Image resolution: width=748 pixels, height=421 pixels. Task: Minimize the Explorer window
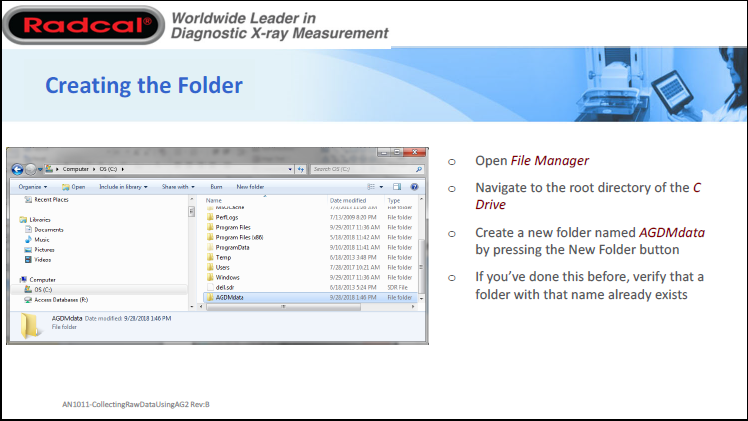(x=384, y=153)
